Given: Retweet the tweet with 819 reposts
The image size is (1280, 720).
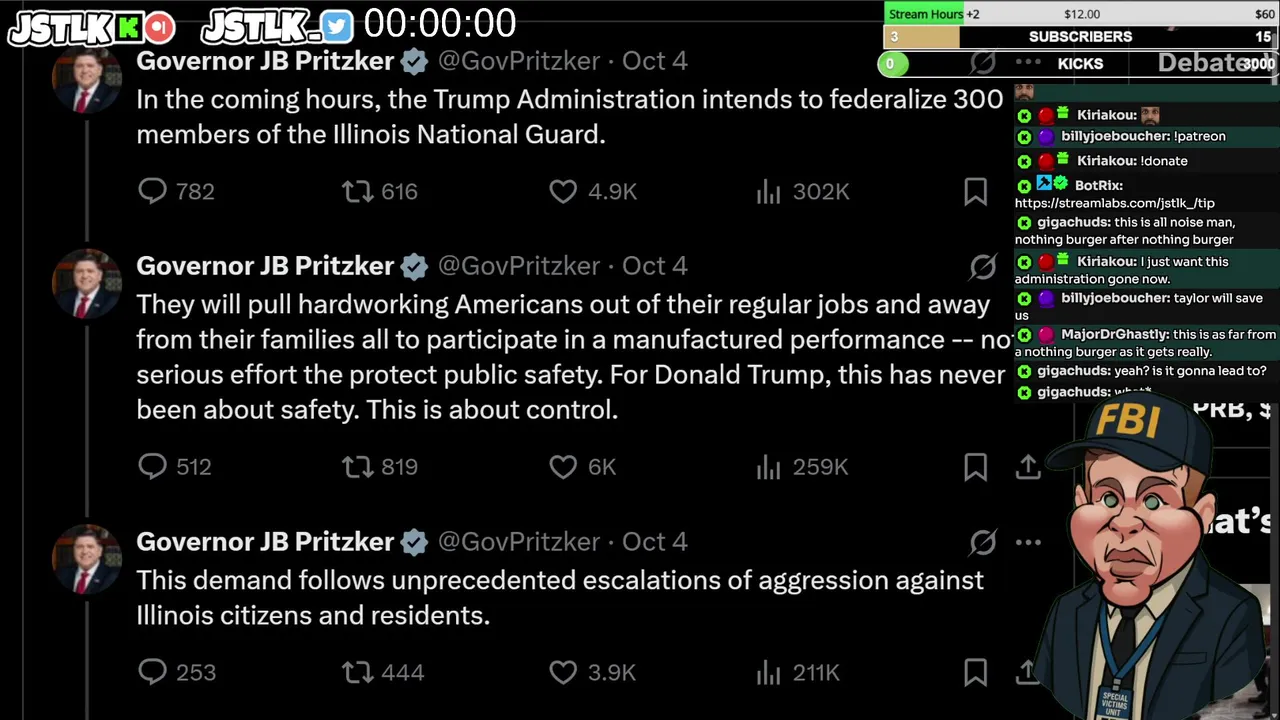Looking at the screenshot, I should coord(357,466).
